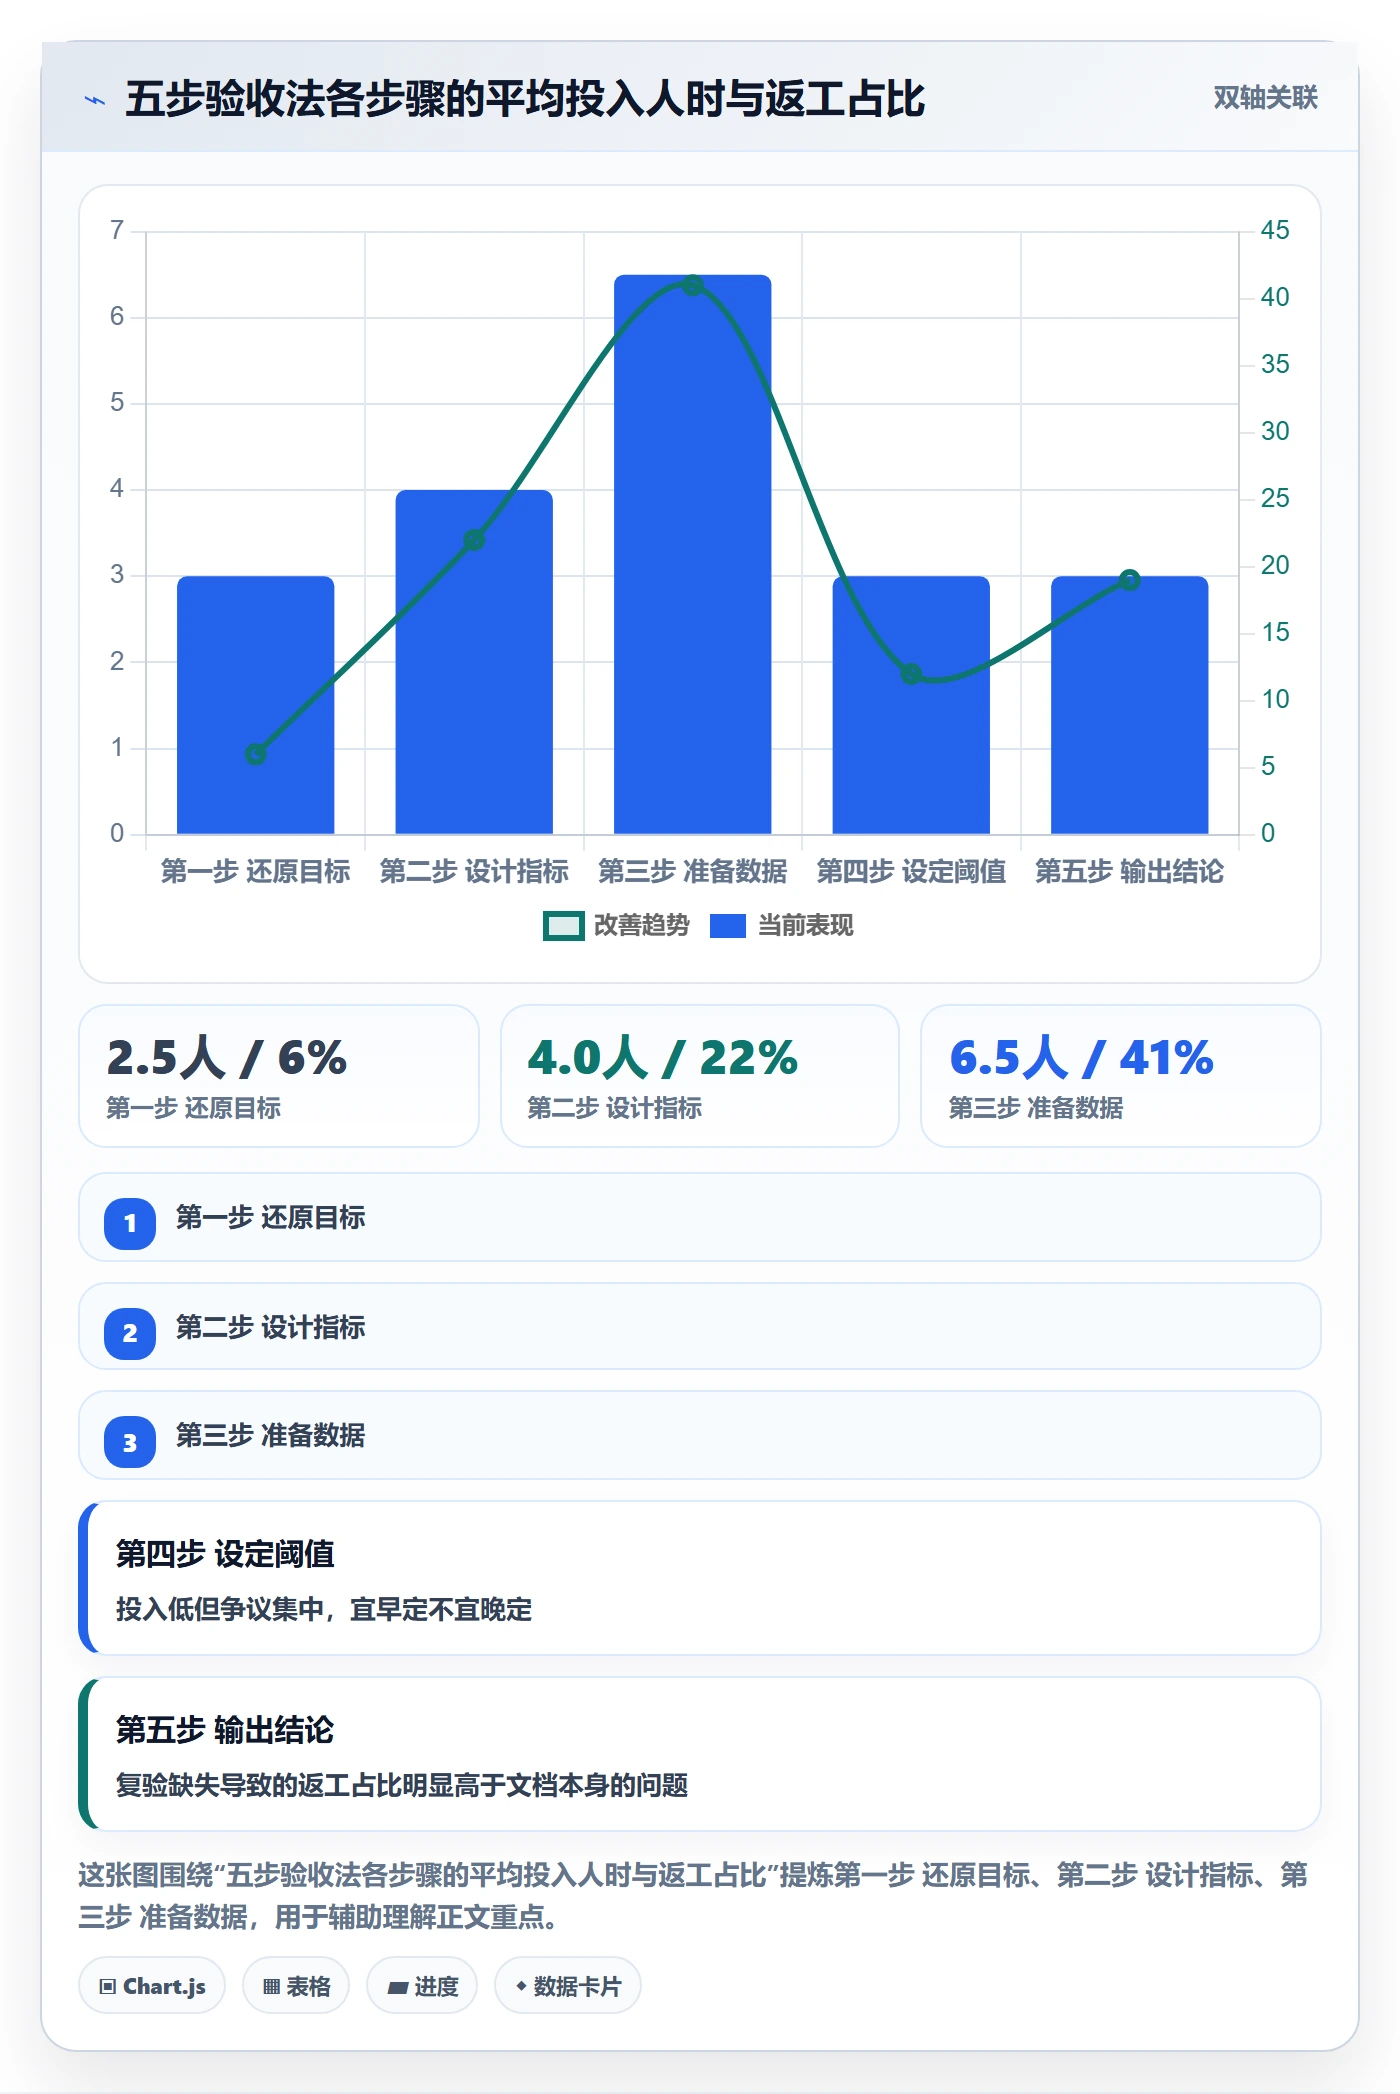Click the 第四步 设定阈值 x-axis label
Screen dimensions: 1400x2094
pos(911,872)
